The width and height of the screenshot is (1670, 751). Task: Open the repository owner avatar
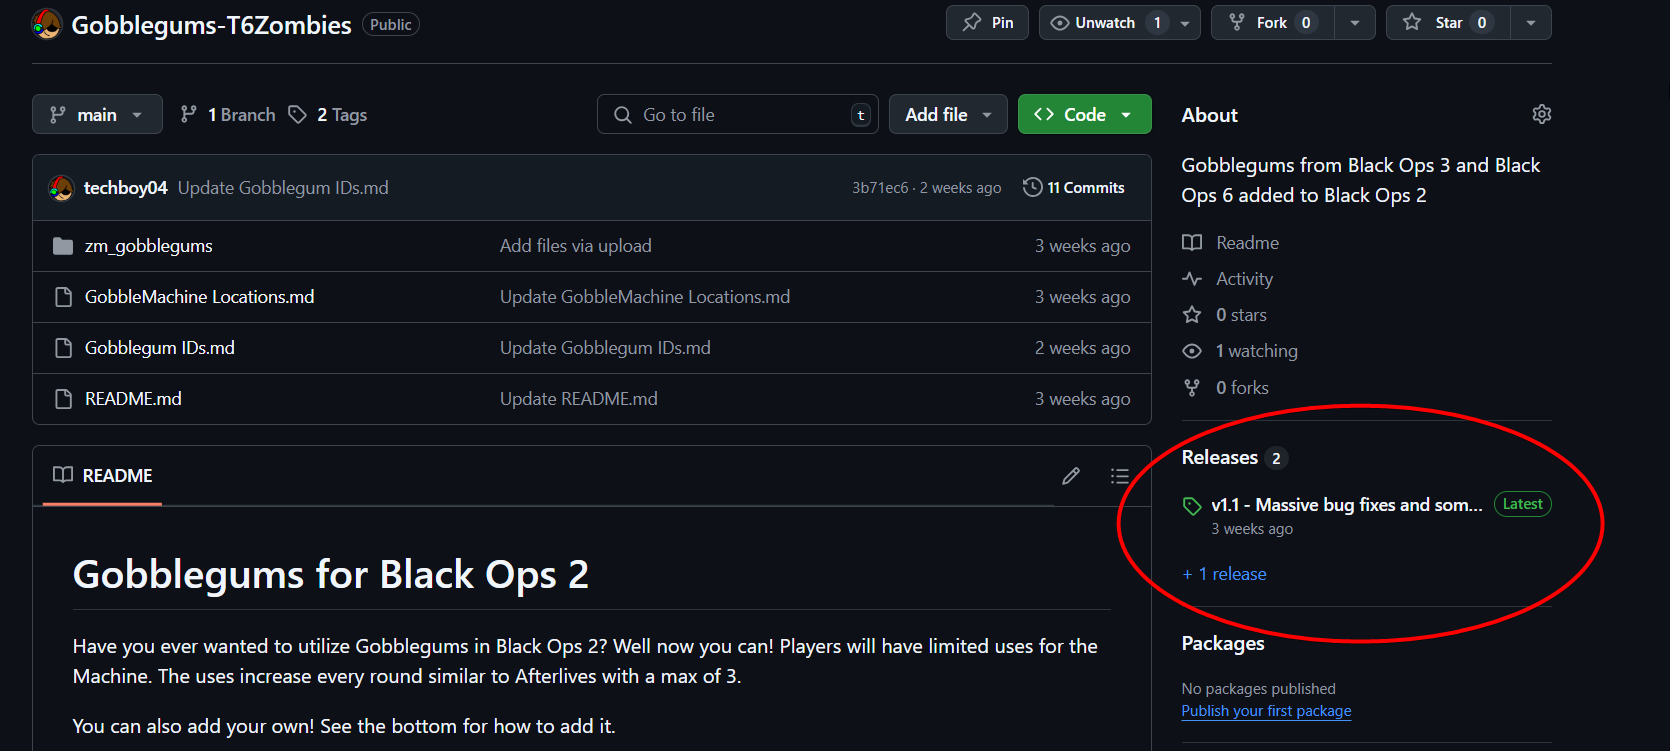coord(47,24)
